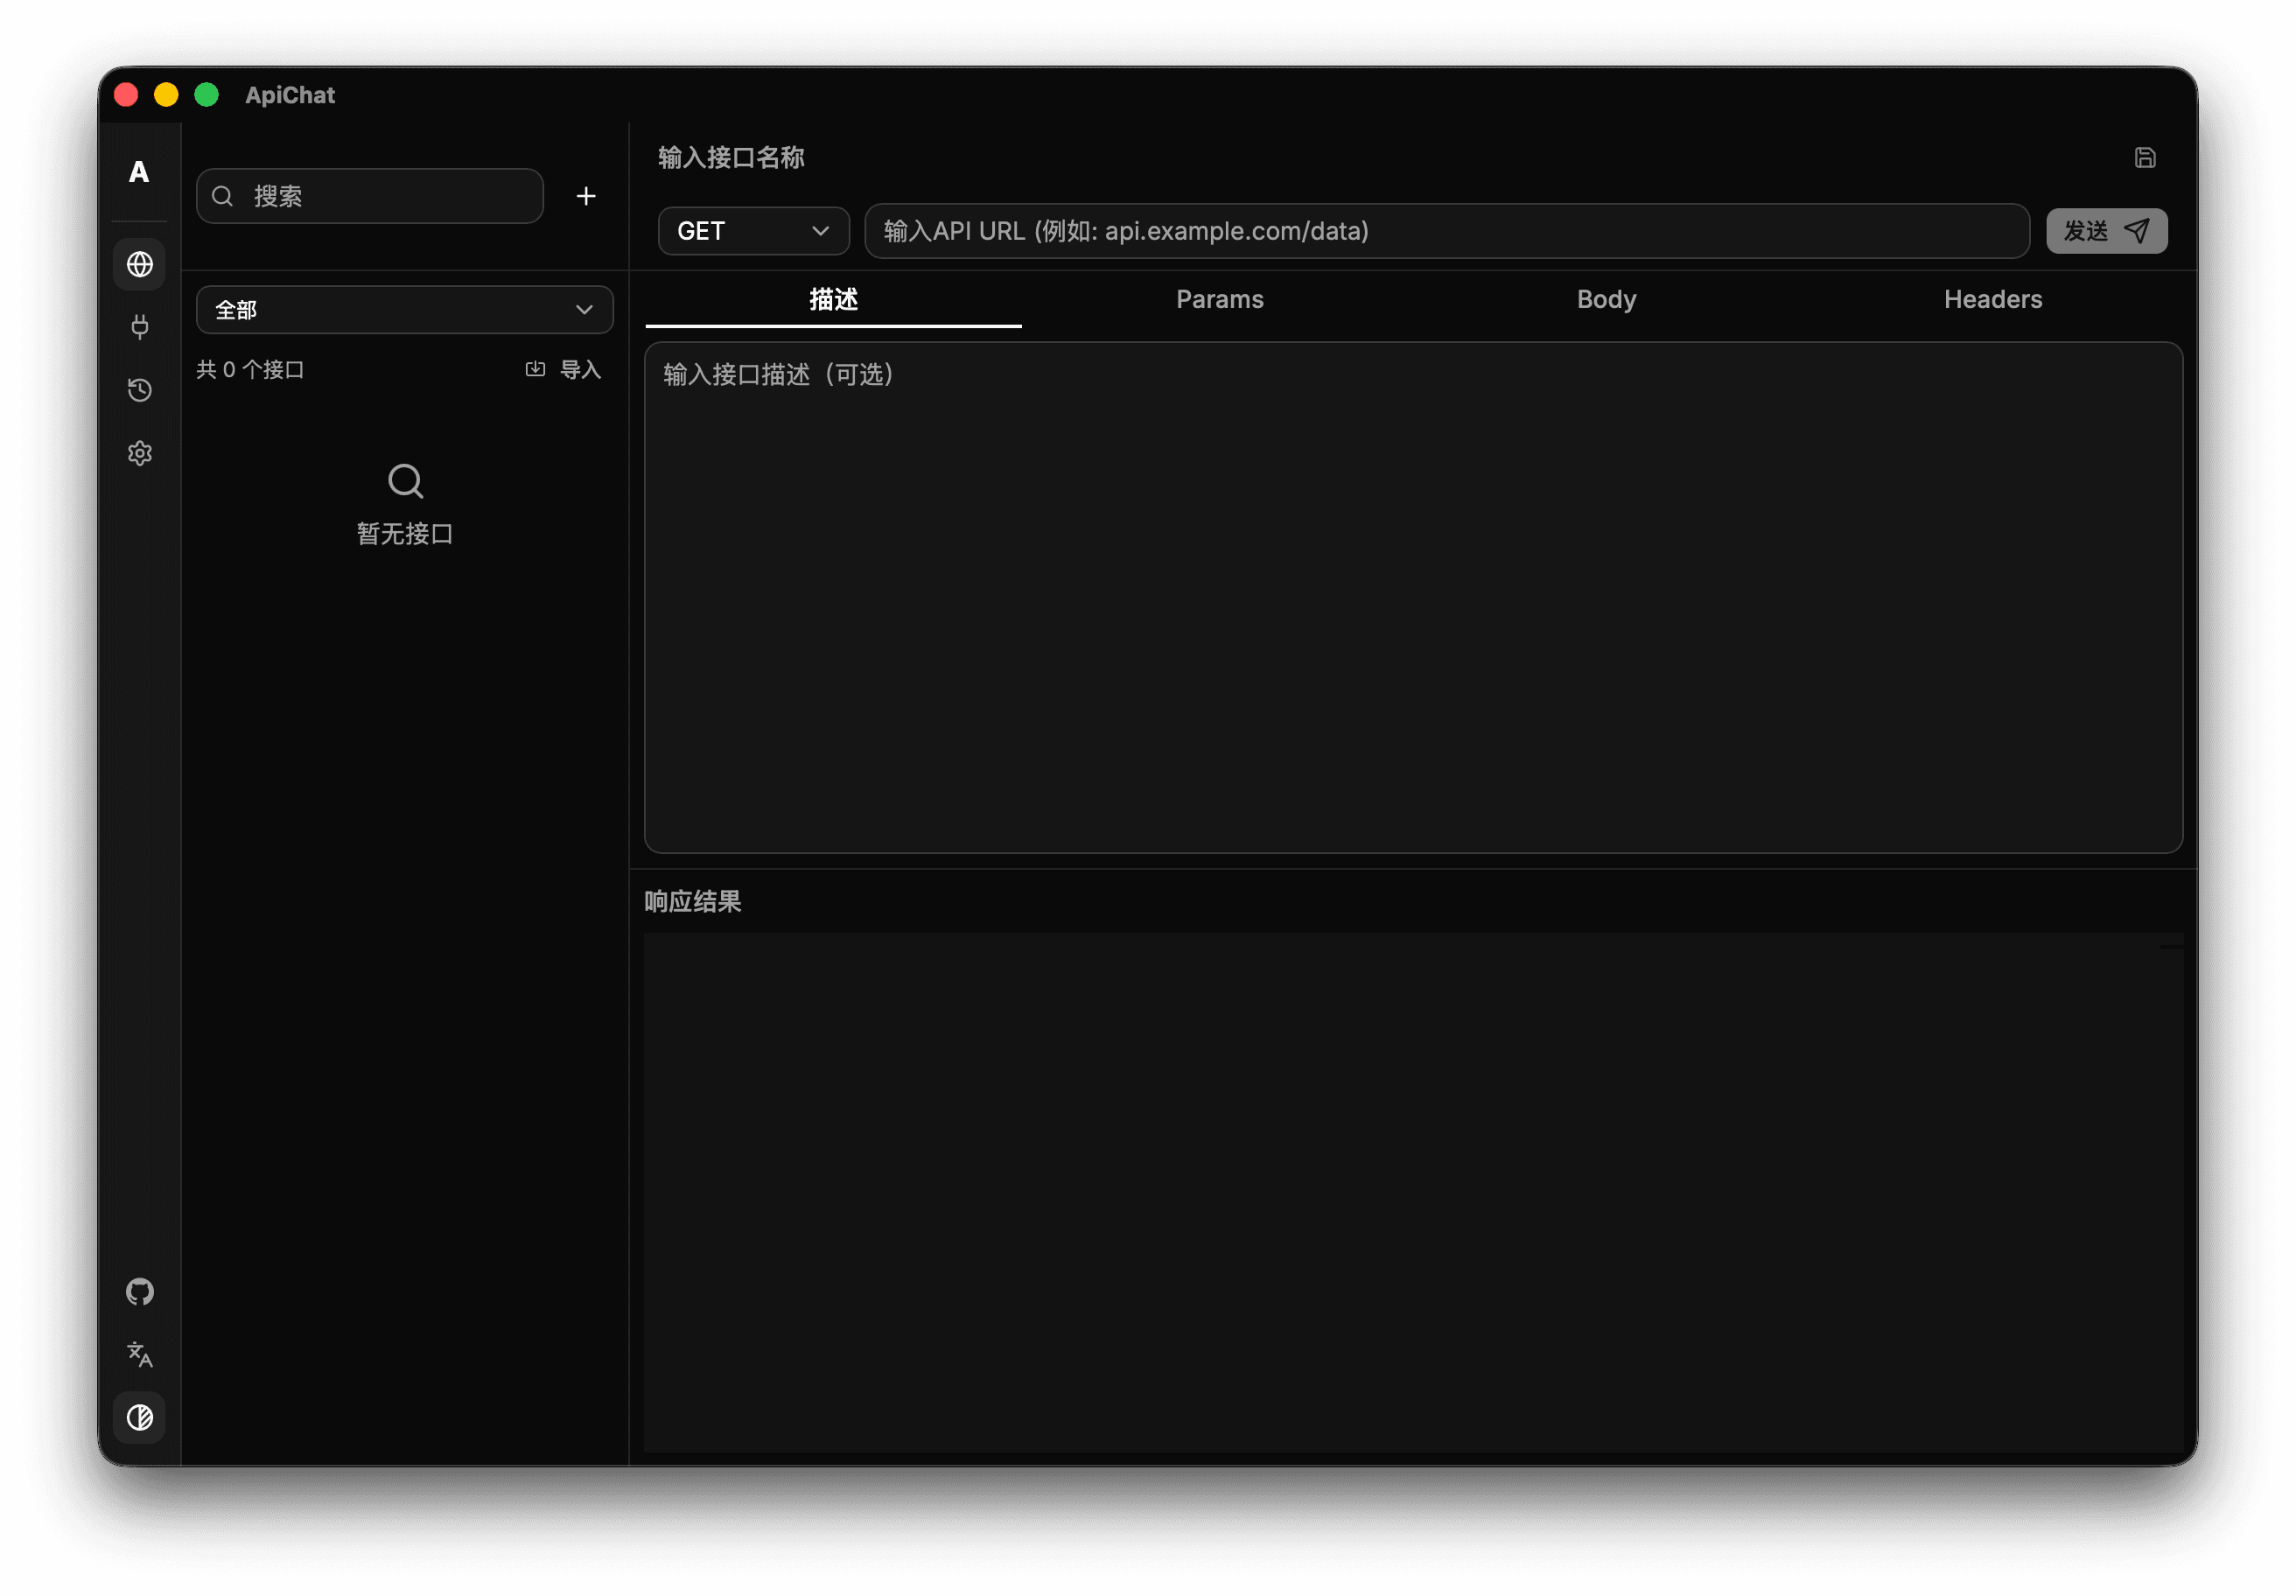Toggle dark/light theme contrast icon

(139, 1417)
